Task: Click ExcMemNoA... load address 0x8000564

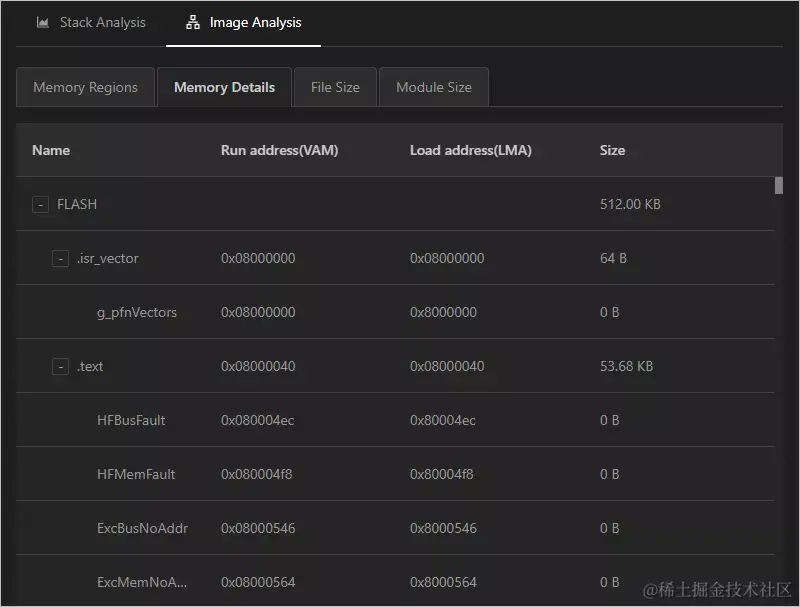Action: (443, 583)
